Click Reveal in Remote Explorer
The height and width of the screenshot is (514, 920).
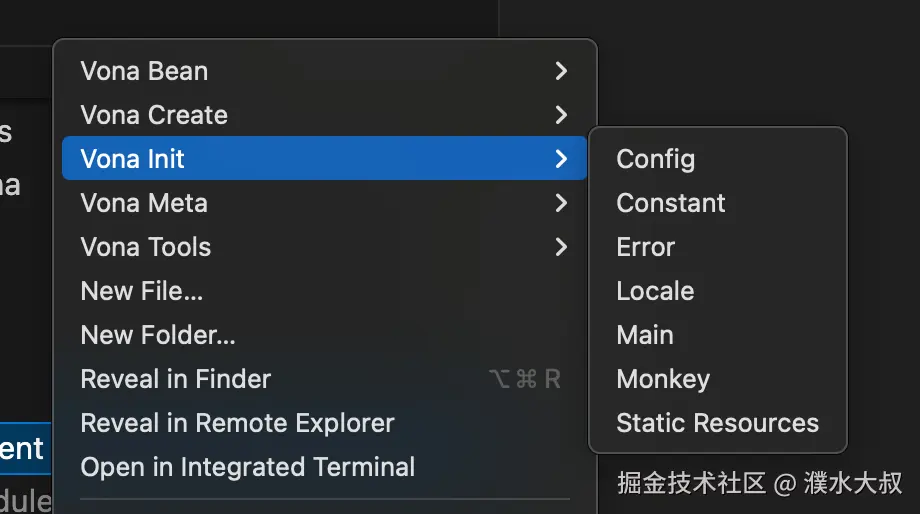pos(237,423)
